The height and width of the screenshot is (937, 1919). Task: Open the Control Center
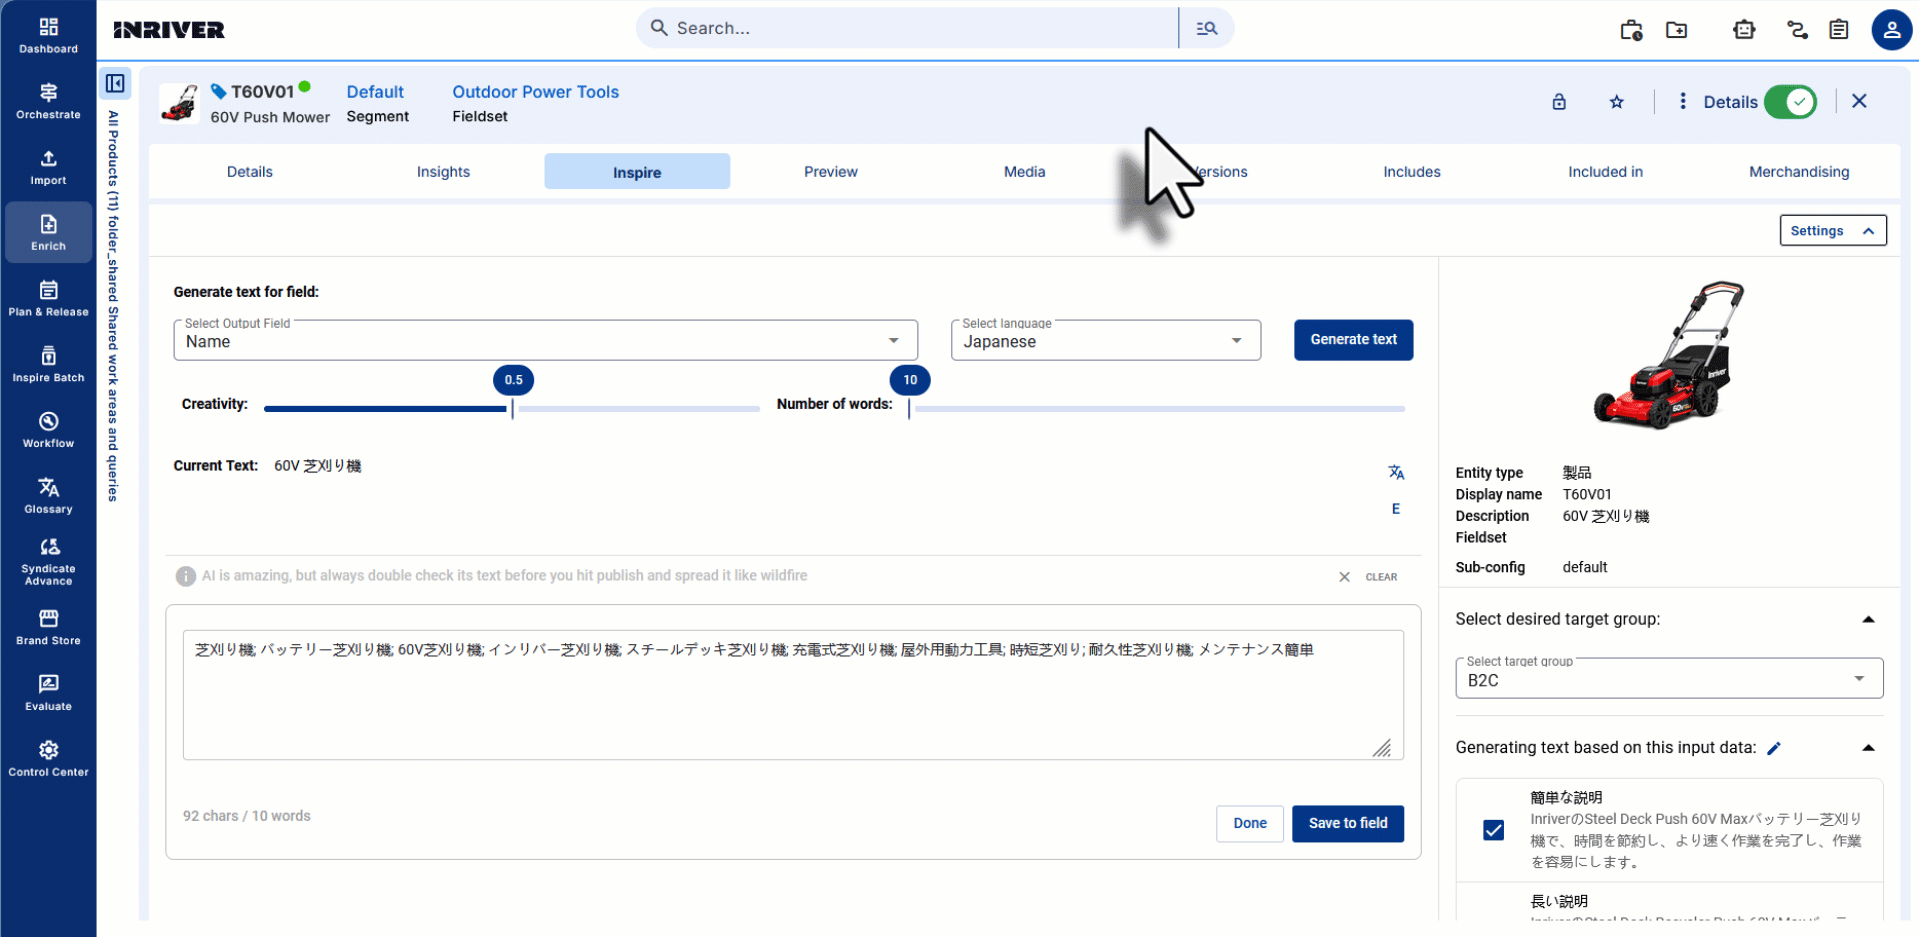pyautogui.click(x=48, y=759)
